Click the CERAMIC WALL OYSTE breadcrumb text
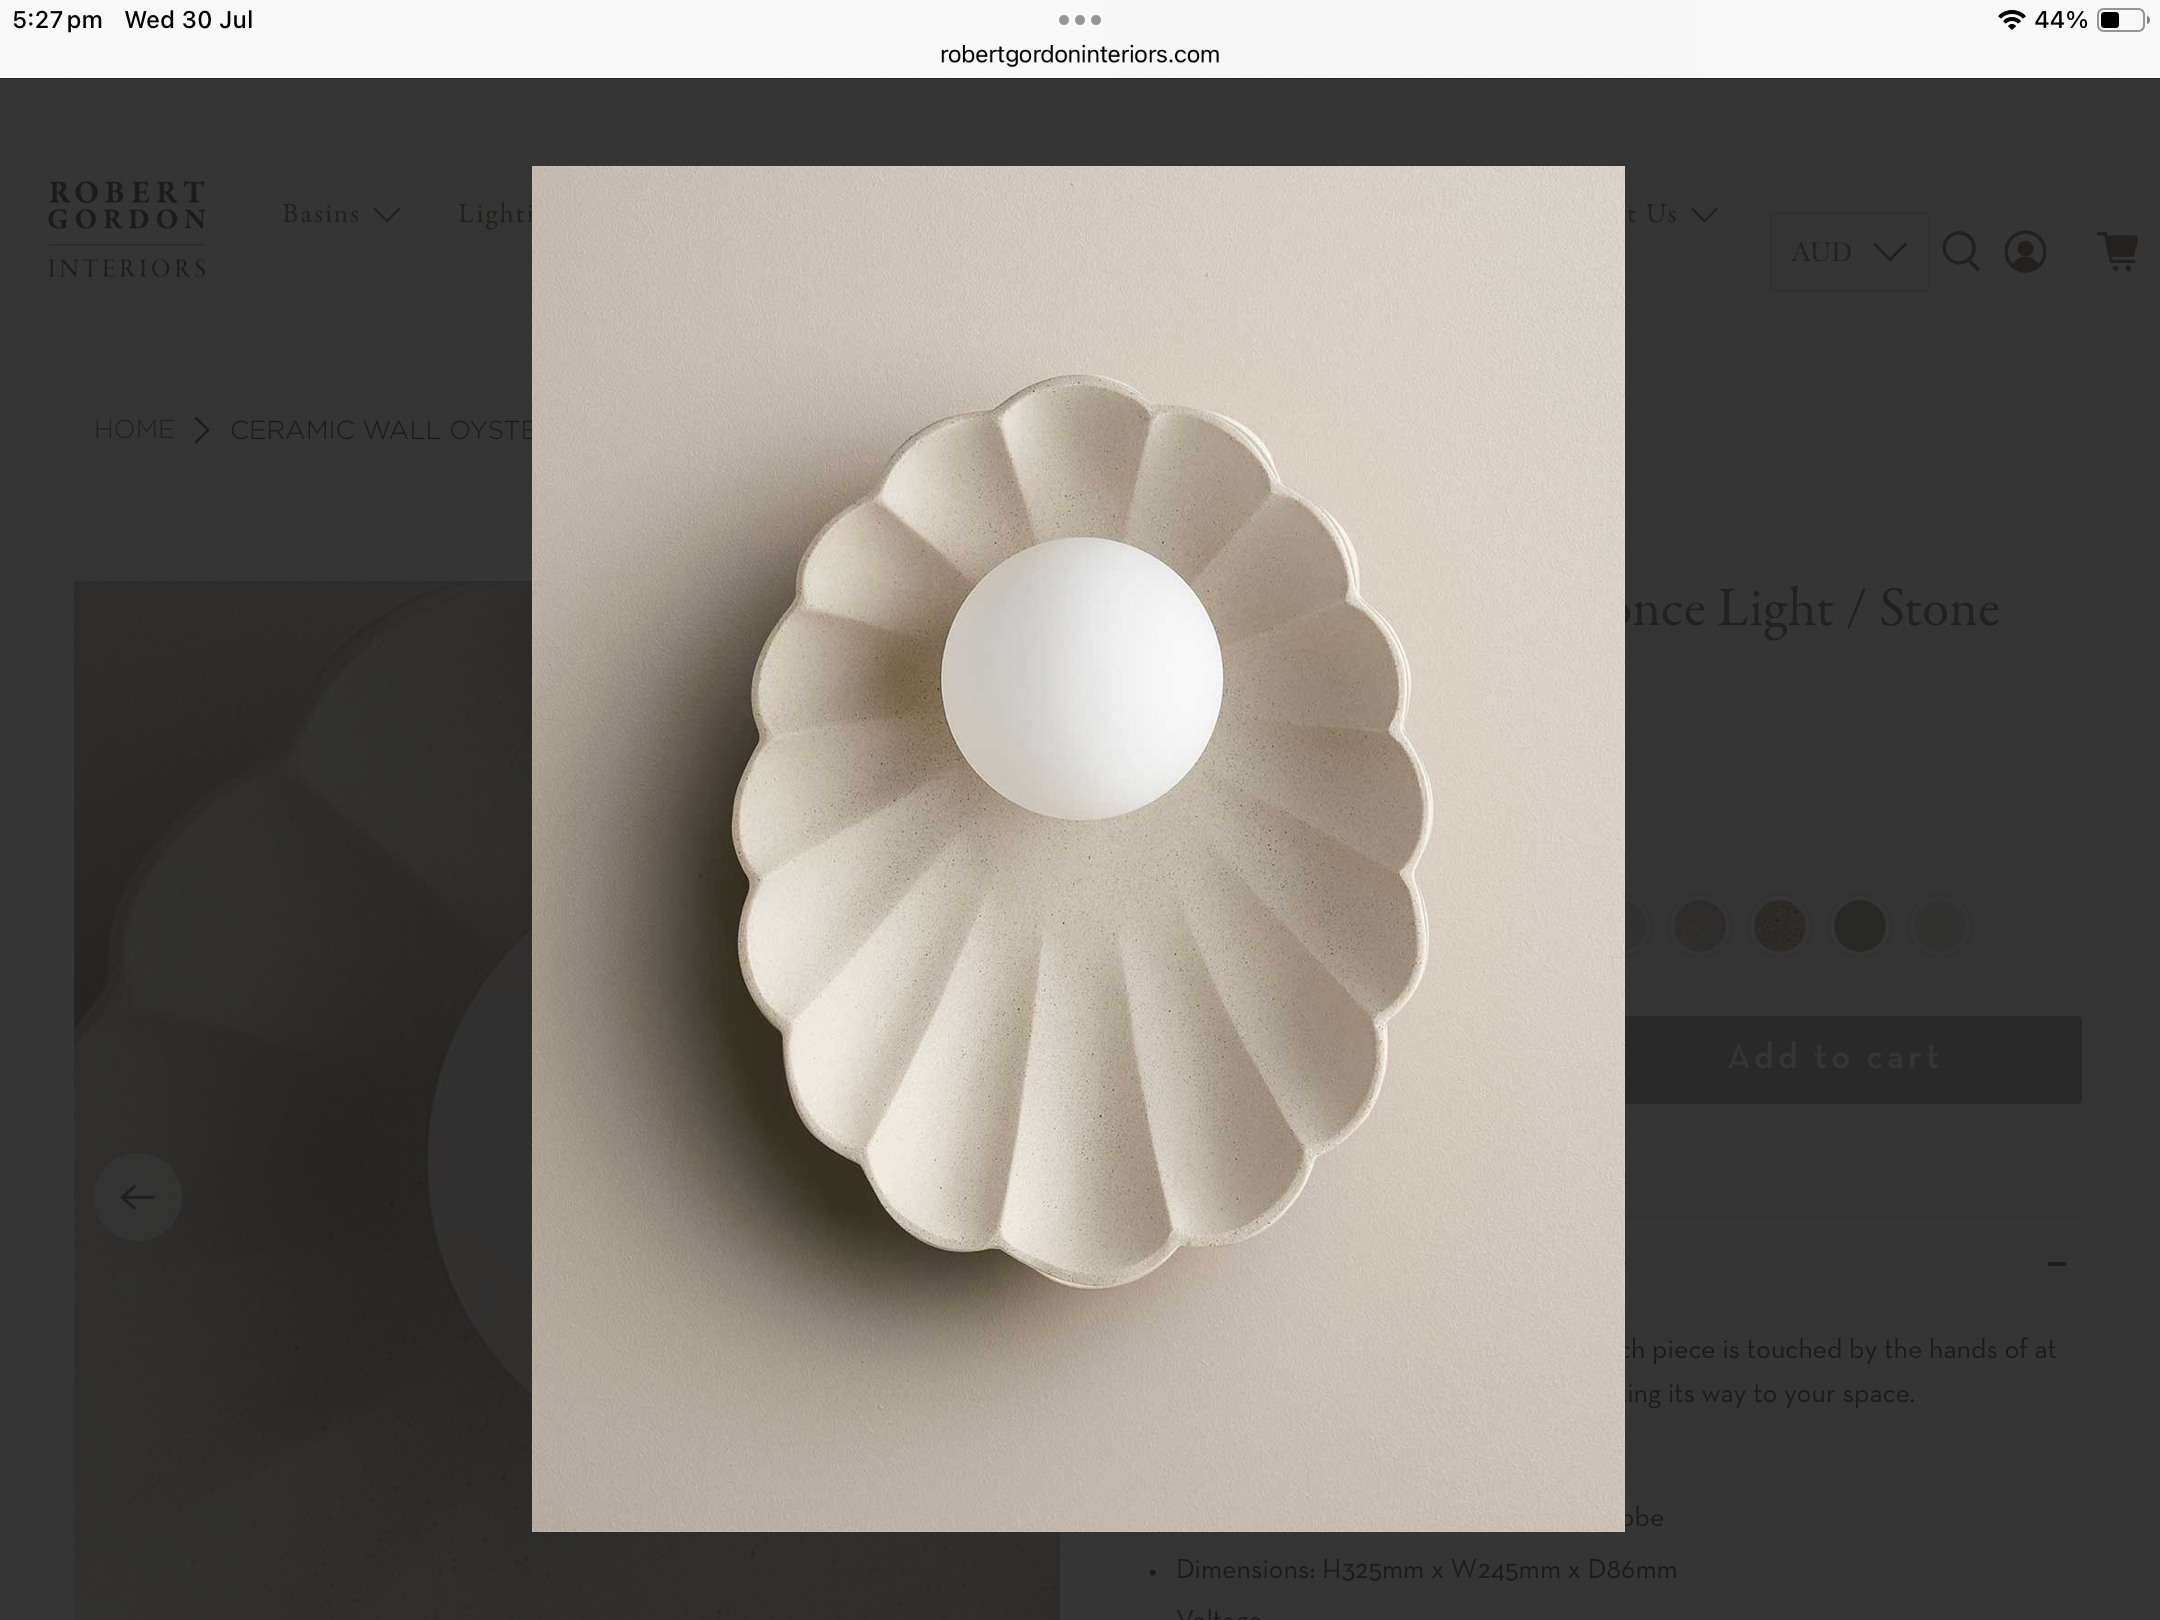 (381, 430)
